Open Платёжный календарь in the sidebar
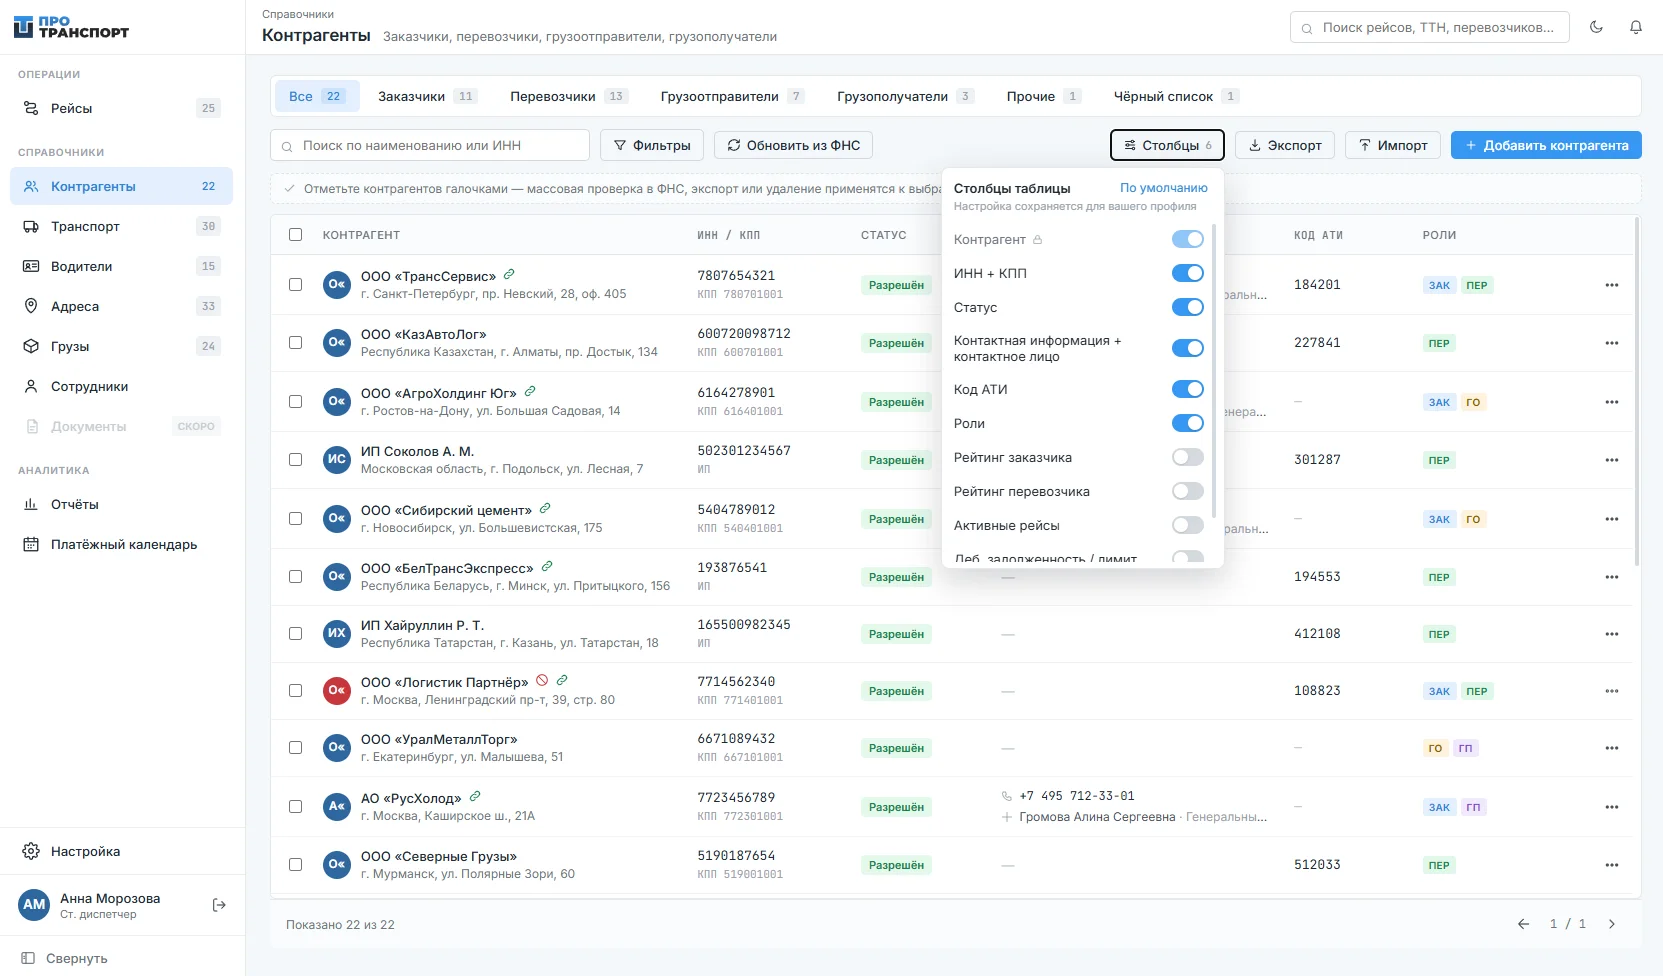 click(121, 544)
